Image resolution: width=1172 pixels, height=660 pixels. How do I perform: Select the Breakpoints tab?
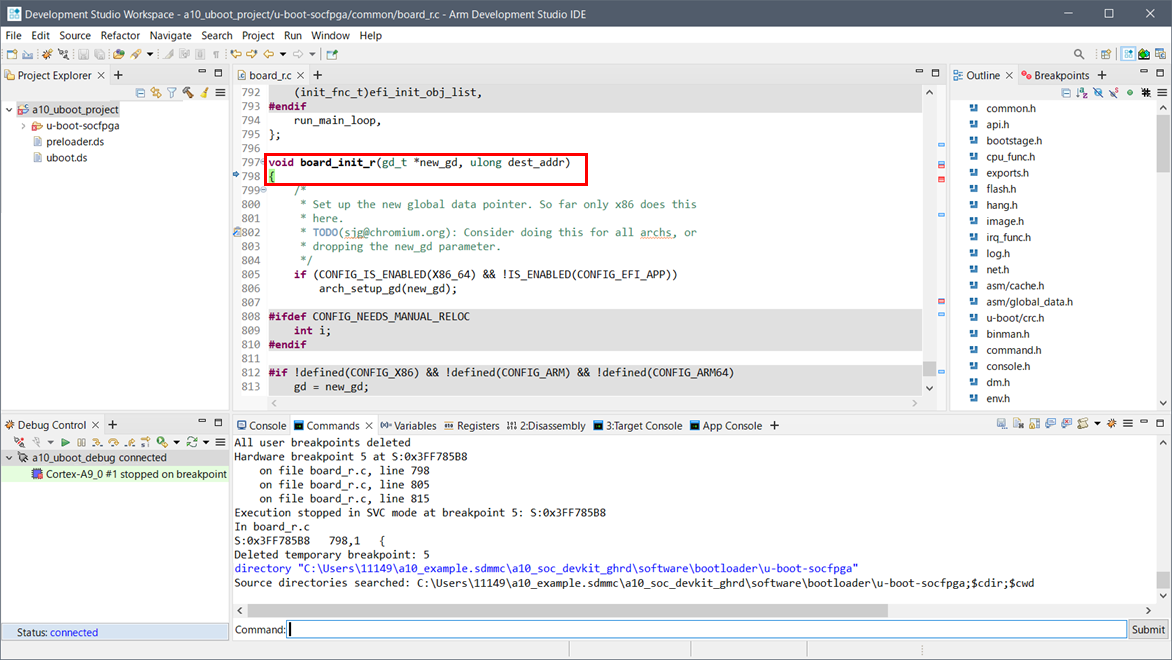click(x=1060, y=75)
